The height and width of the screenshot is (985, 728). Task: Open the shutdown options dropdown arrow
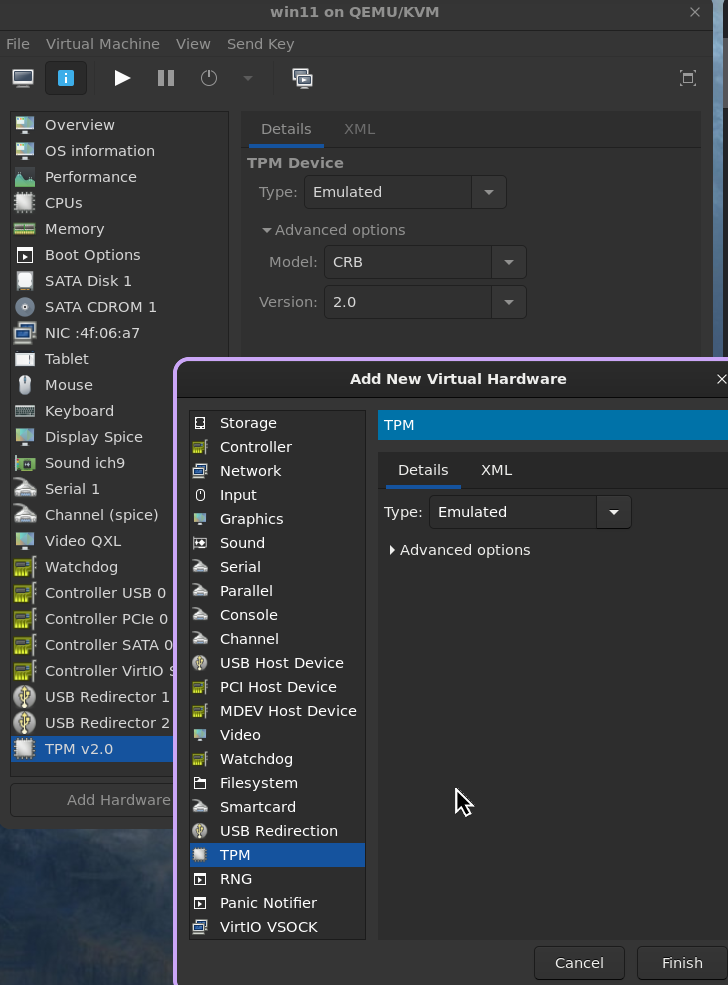(248, 78)
